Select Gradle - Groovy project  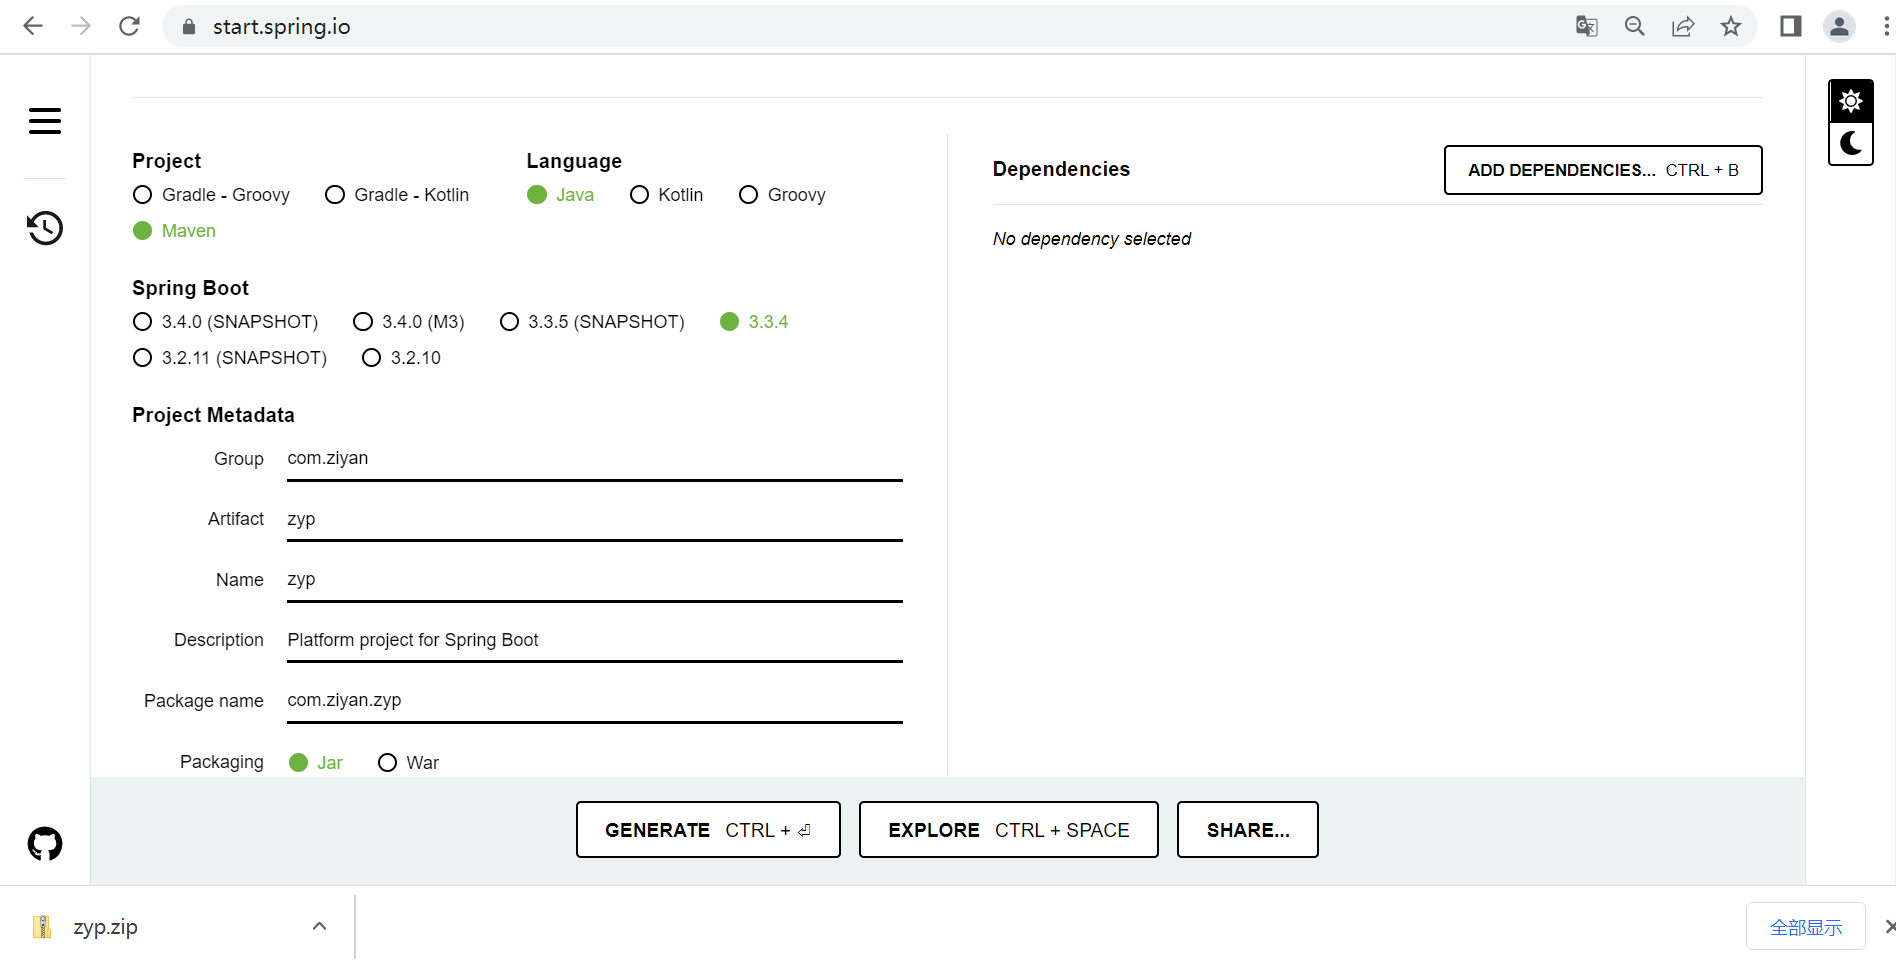(x=211, y=195)
